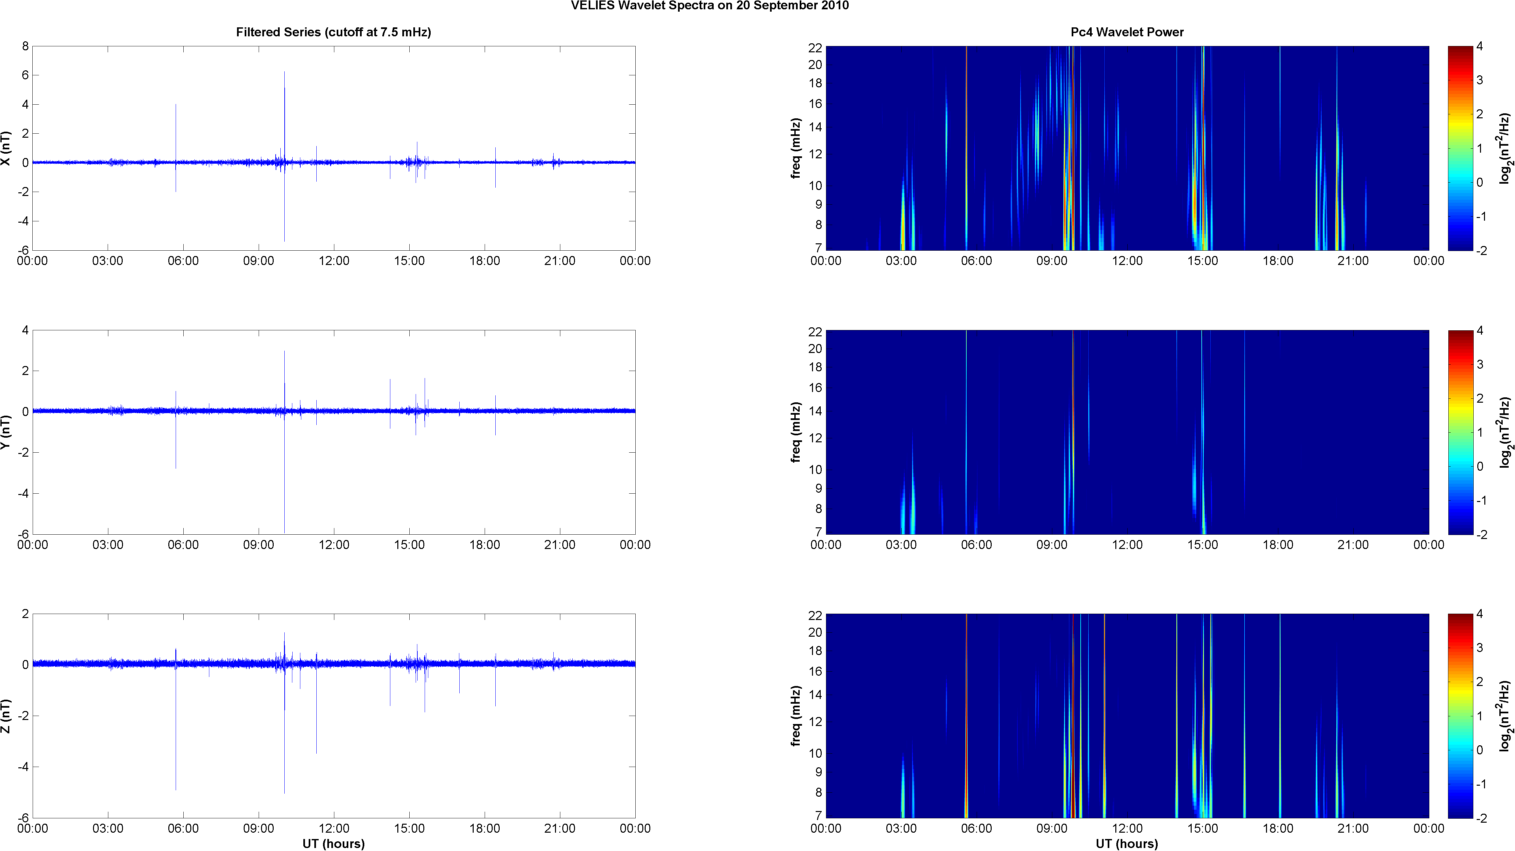Select the Pc4 Wavelet Power title
The width and height of the screenshot is (1515, 851).
tap(1127, 32)
